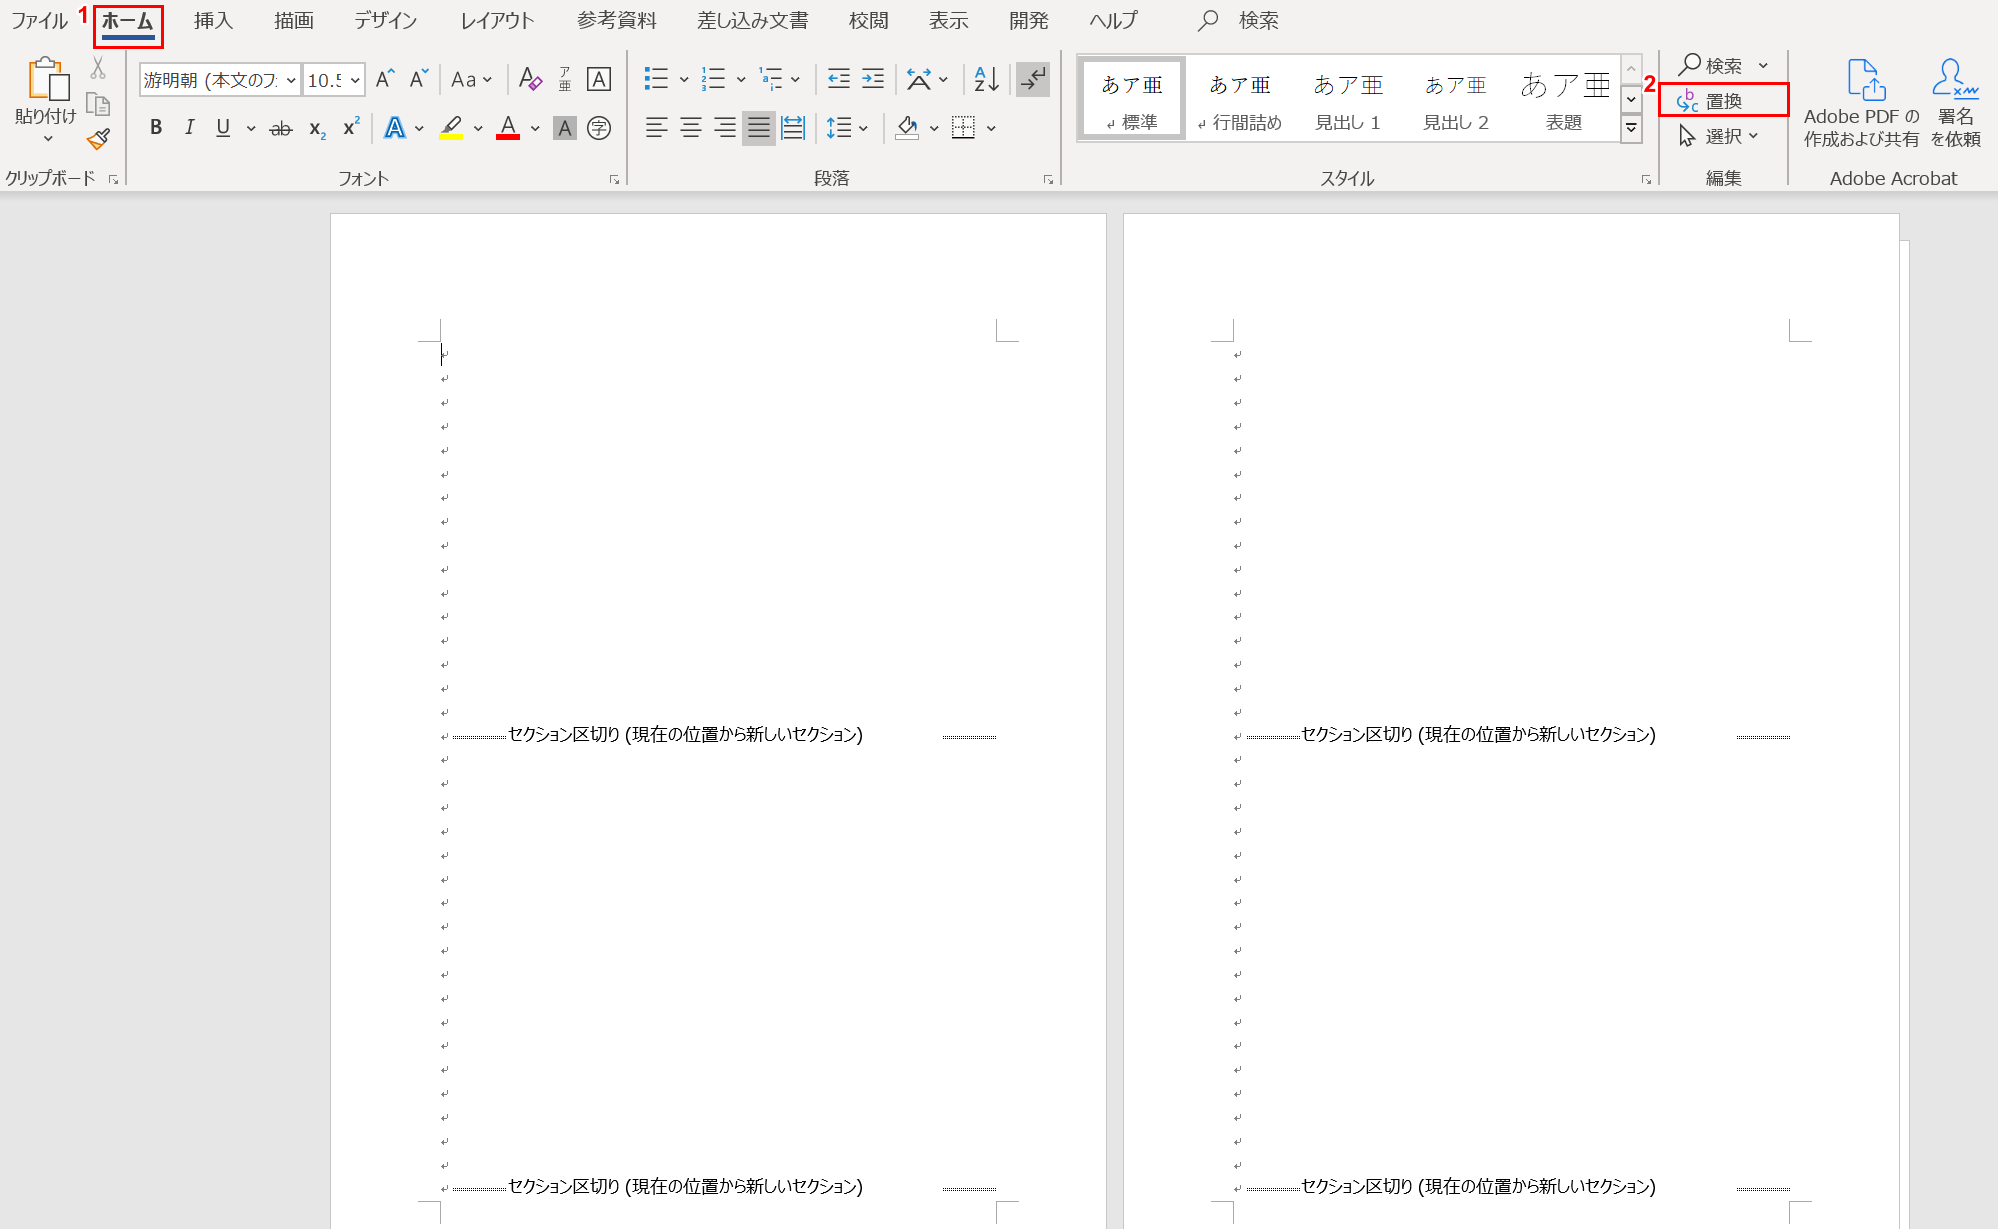Switch to the 参考資料 tab
Screen dimensions: 1998x1229
click(616, 20)
